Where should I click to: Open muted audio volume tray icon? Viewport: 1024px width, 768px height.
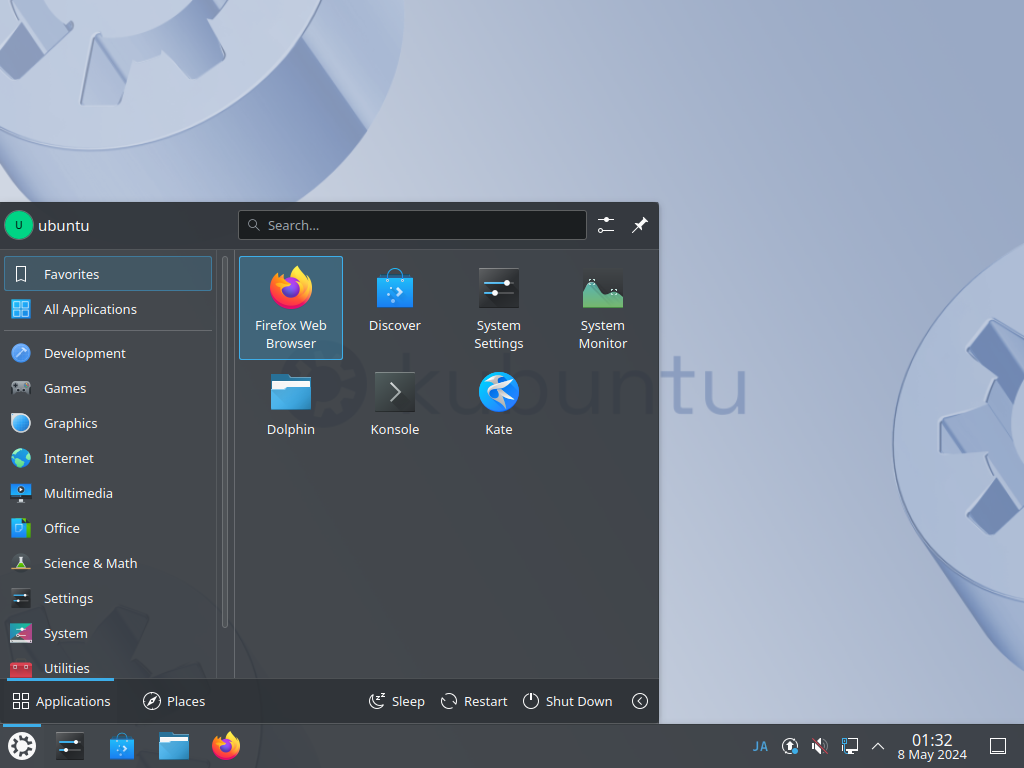tap(820, 746)
